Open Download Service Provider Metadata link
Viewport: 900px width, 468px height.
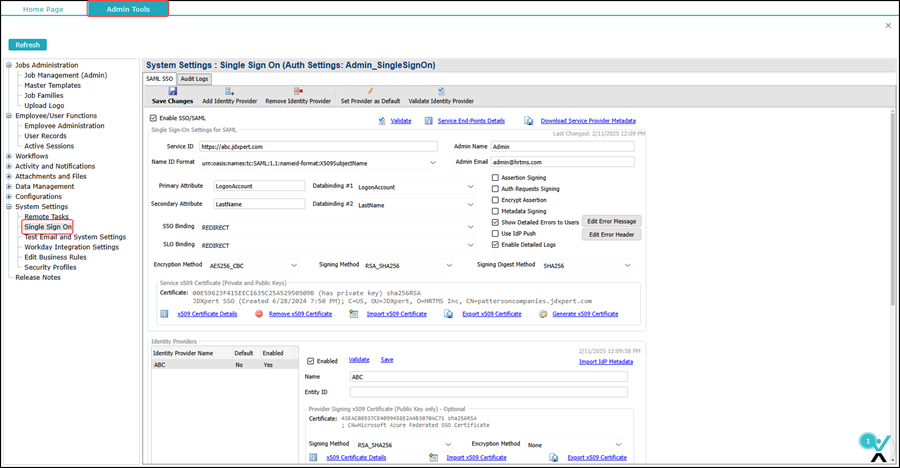pyautogui.click(x=588, y=121)
